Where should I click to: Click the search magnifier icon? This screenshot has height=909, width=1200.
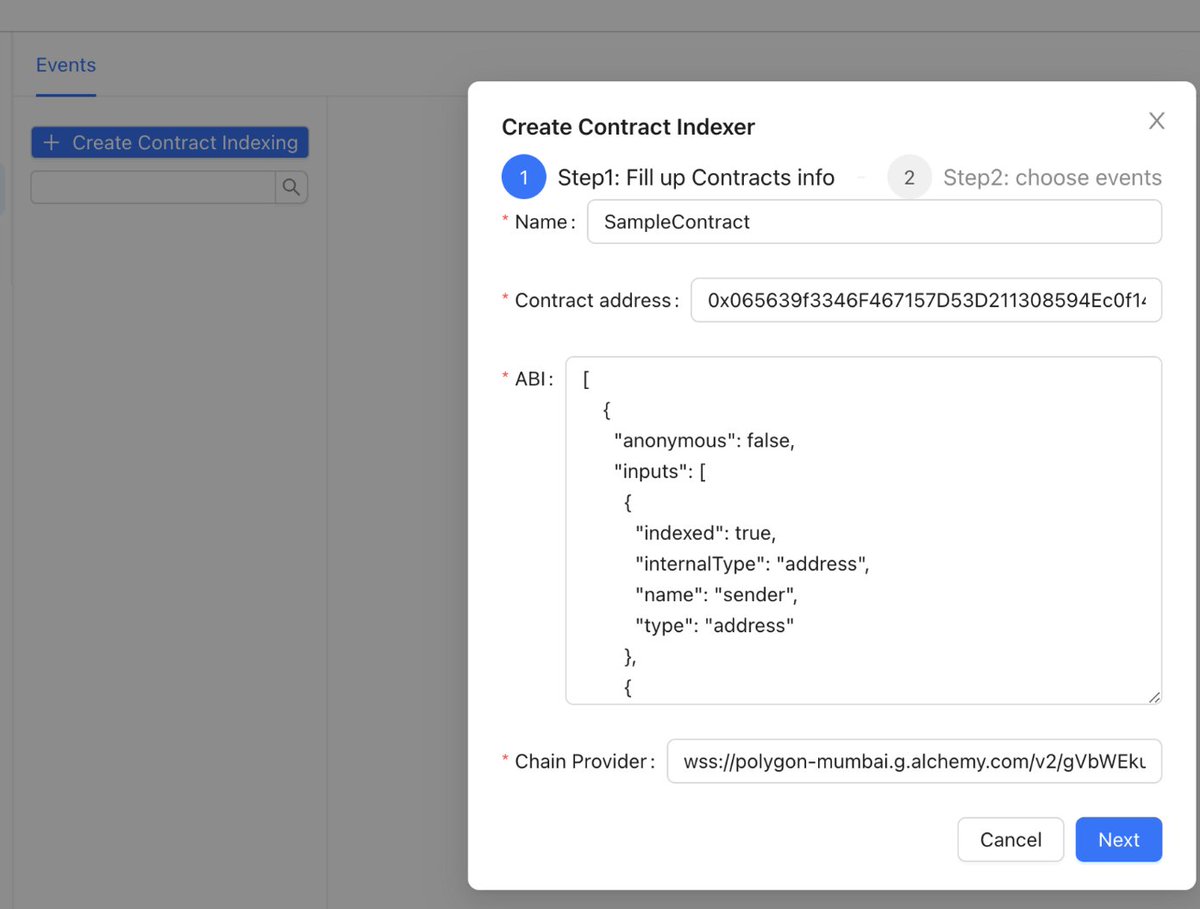click(x=291, y=187)
